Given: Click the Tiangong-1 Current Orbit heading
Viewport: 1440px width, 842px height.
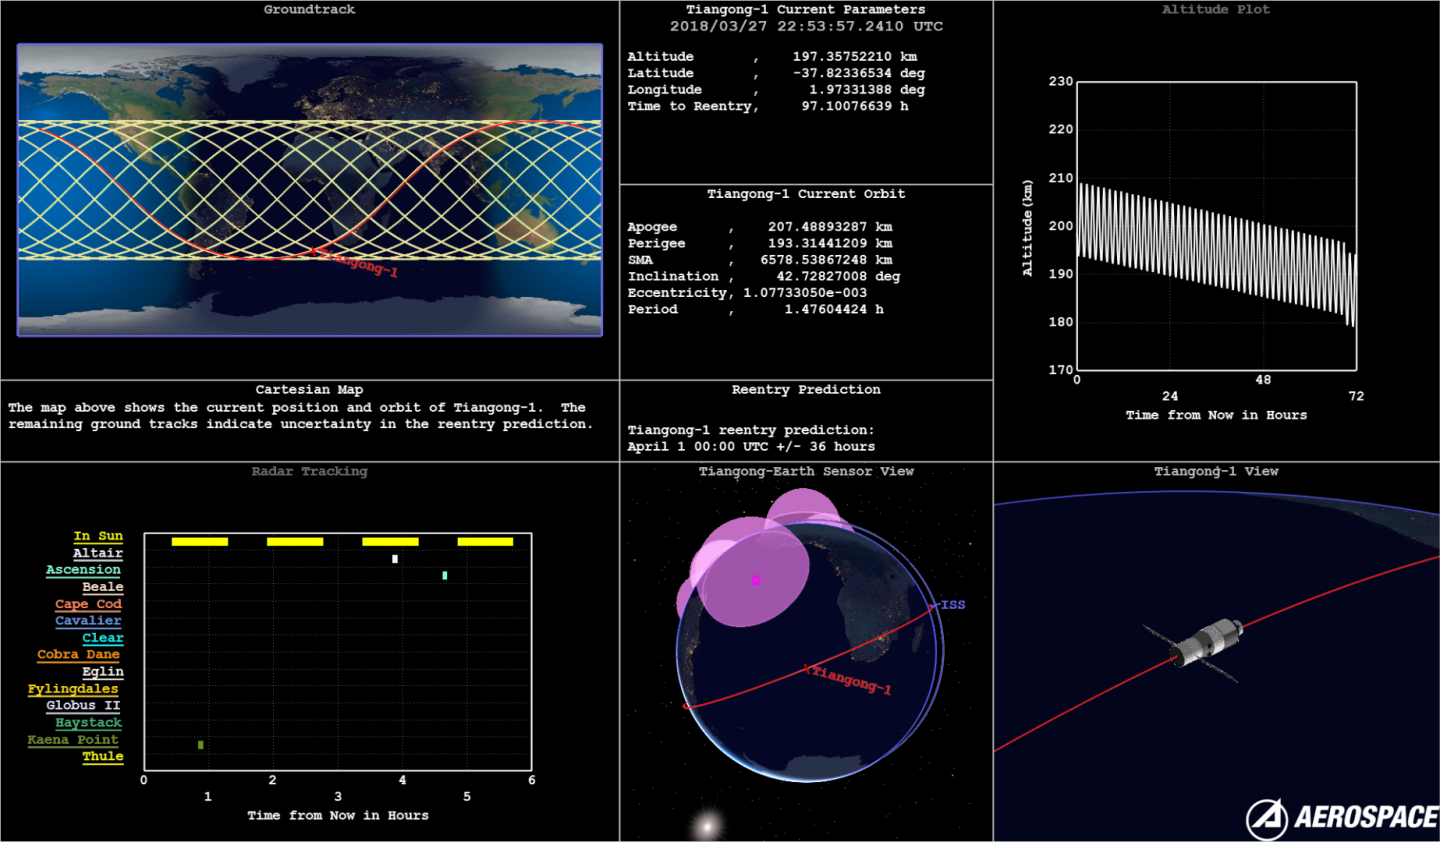Looking at the screenshot, I should [x=806, y=194].
